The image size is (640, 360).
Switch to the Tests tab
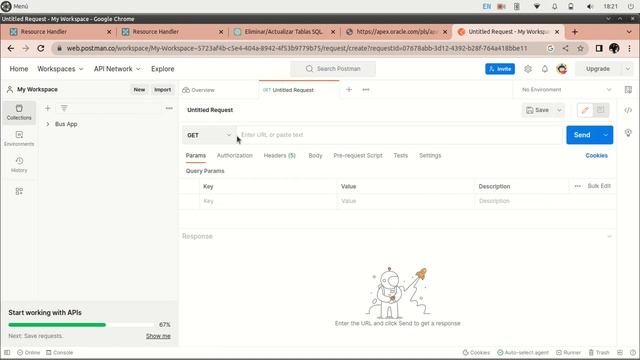point(400,156)
